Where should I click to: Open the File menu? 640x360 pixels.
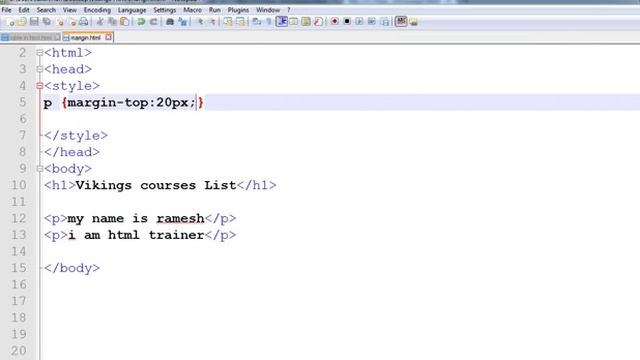7,10
